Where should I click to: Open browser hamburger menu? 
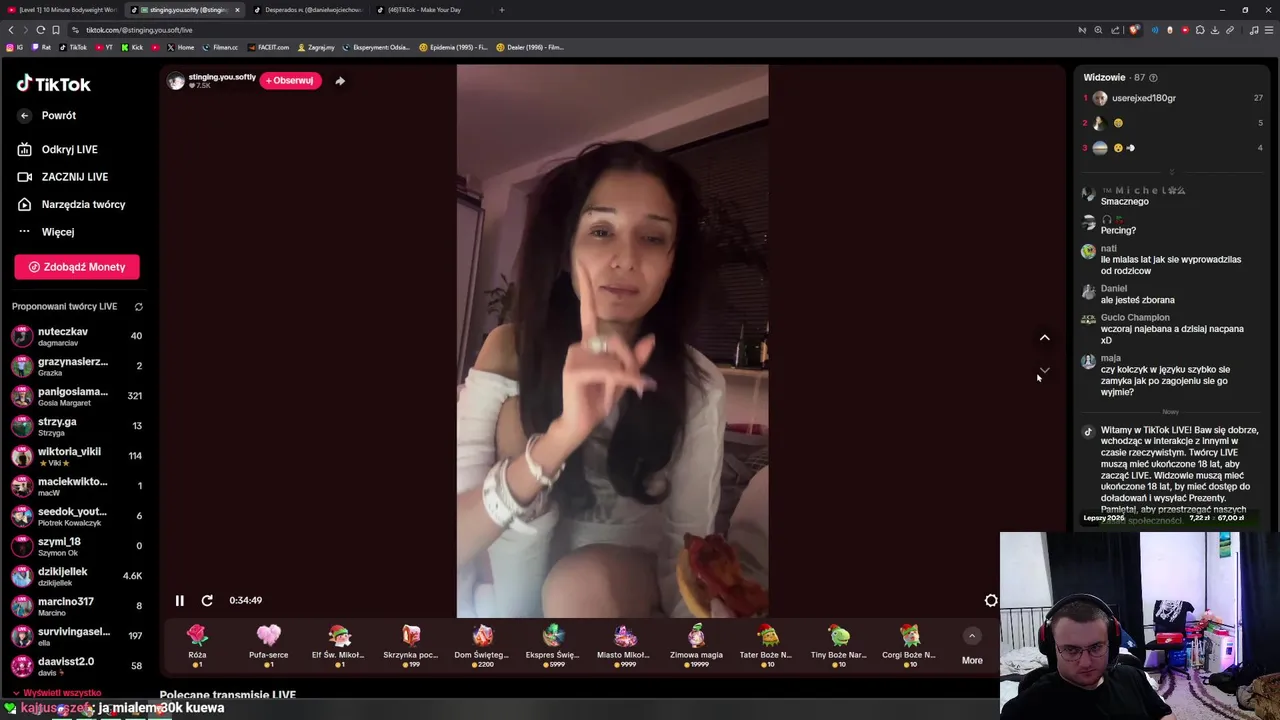1270,30
